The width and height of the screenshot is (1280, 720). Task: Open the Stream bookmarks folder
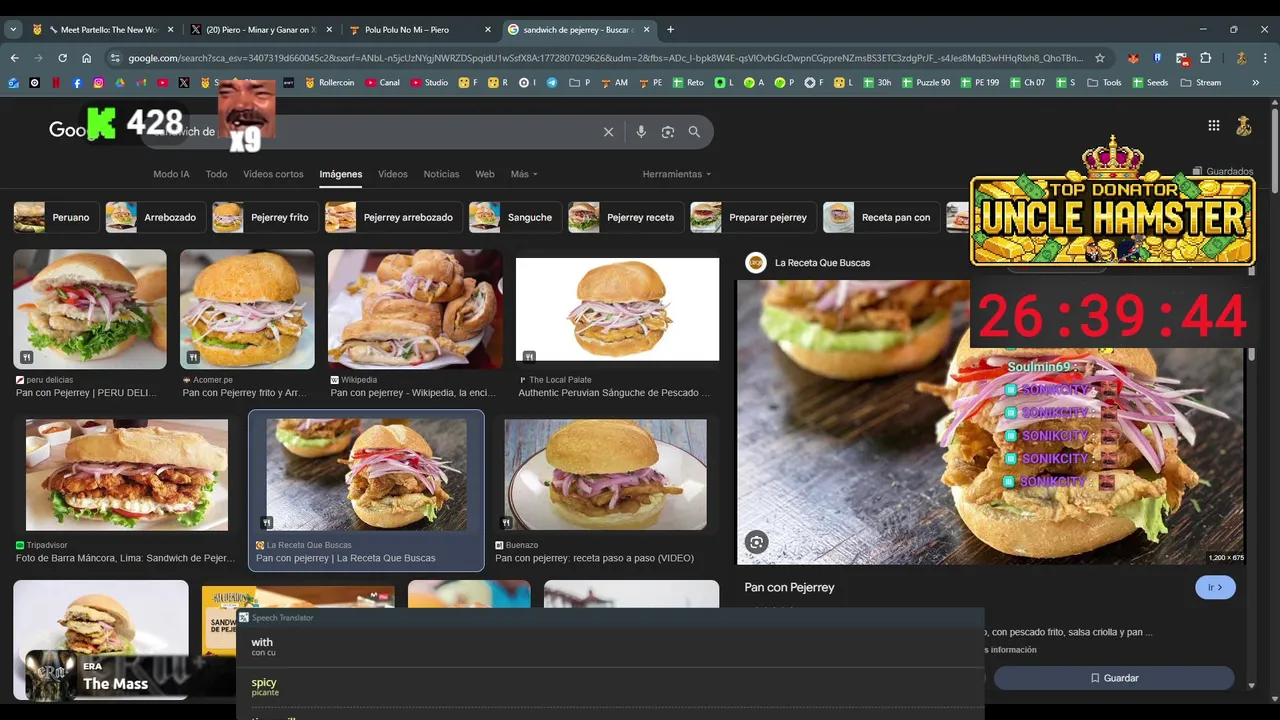[1201, 83]
